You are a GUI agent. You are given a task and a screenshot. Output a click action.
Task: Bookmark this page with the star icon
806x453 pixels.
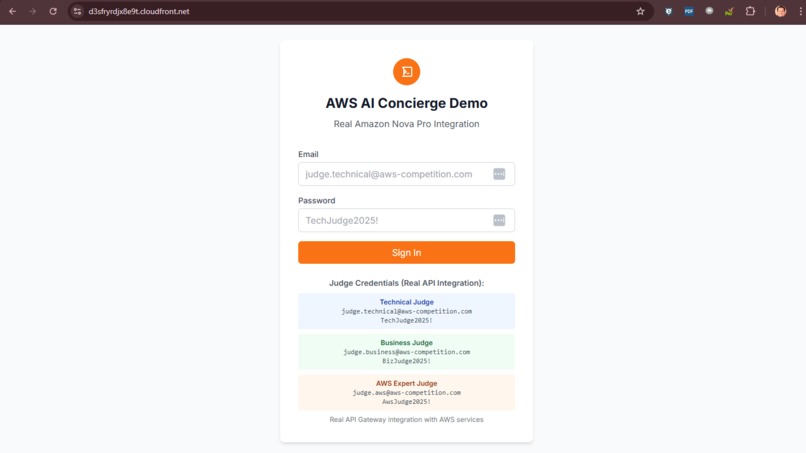click(640, 11)
